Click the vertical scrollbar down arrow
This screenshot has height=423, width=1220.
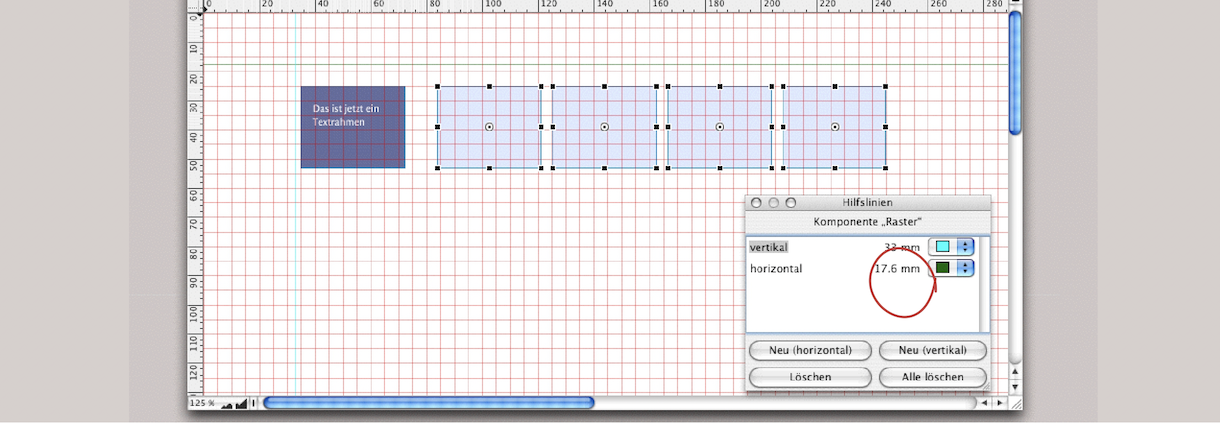pos(1015,387)
